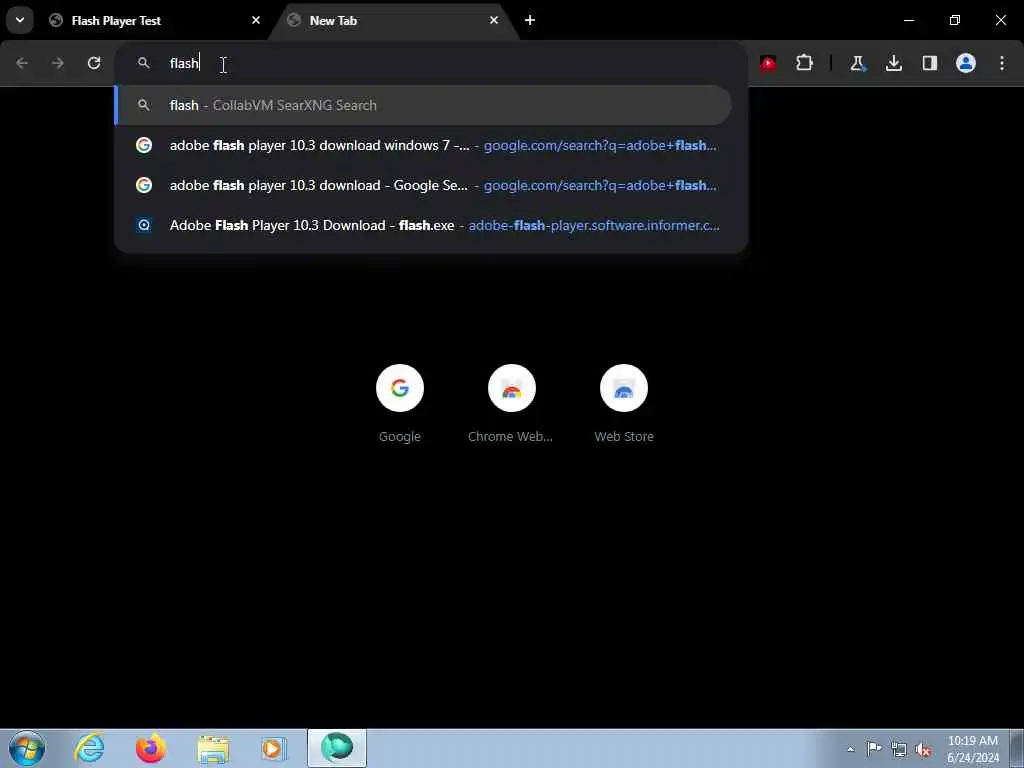Viewport: 1024px width, 768px height.
Task: Click the 'Web Store' shortcut label
Action: [624, 436]
